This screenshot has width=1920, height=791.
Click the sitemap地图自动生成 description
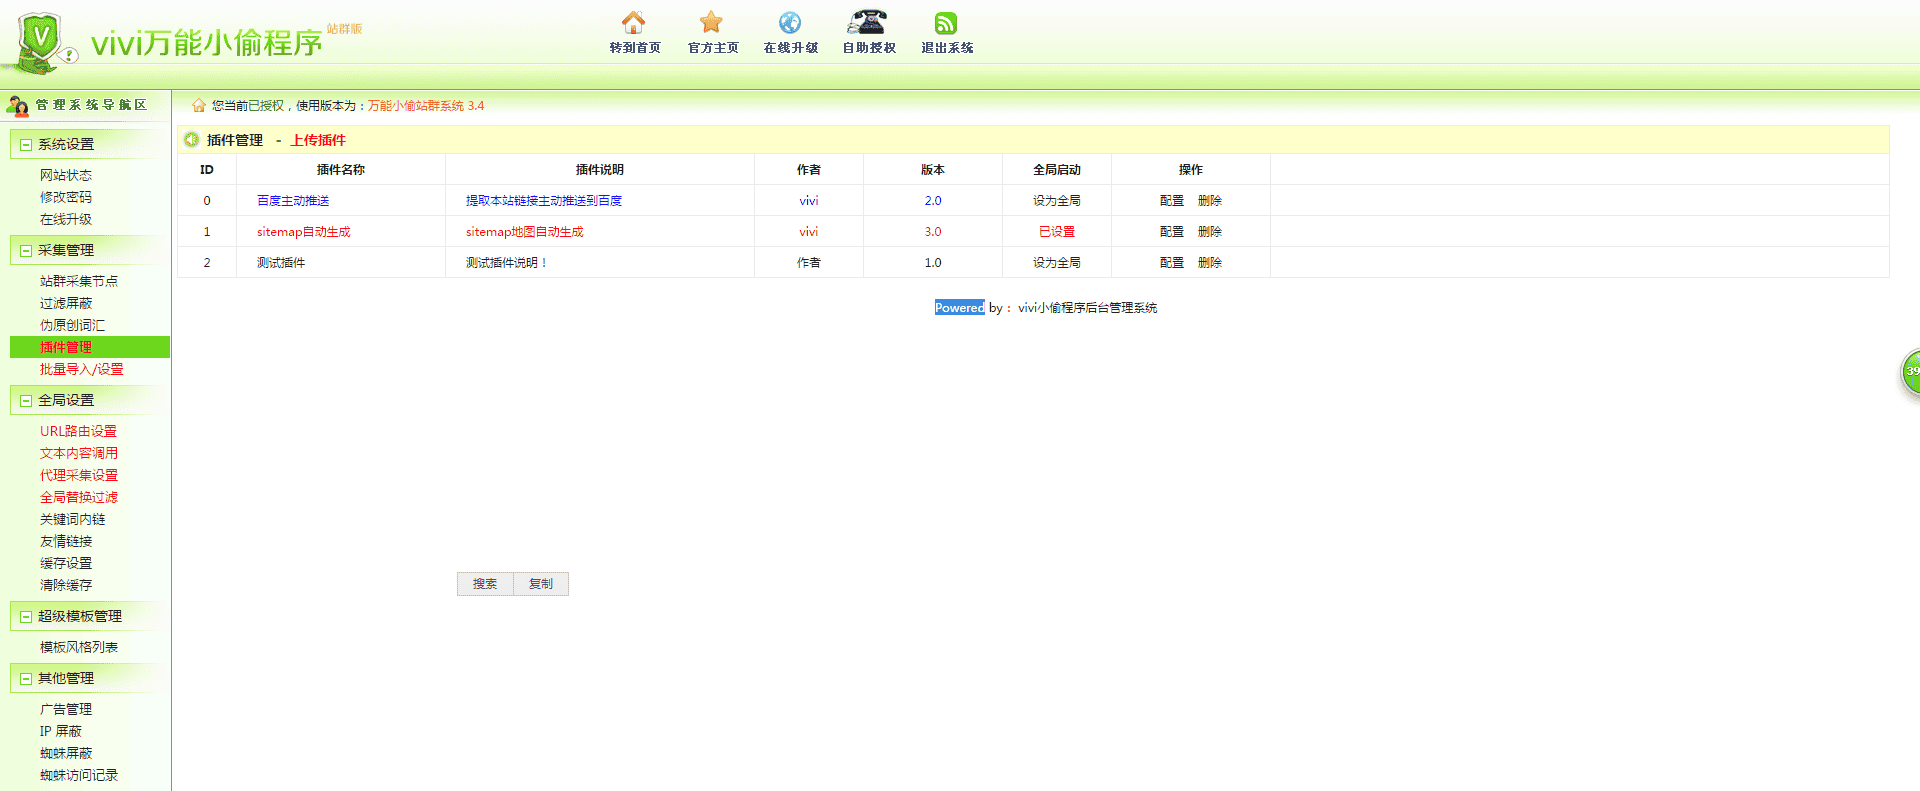(525, 232)
